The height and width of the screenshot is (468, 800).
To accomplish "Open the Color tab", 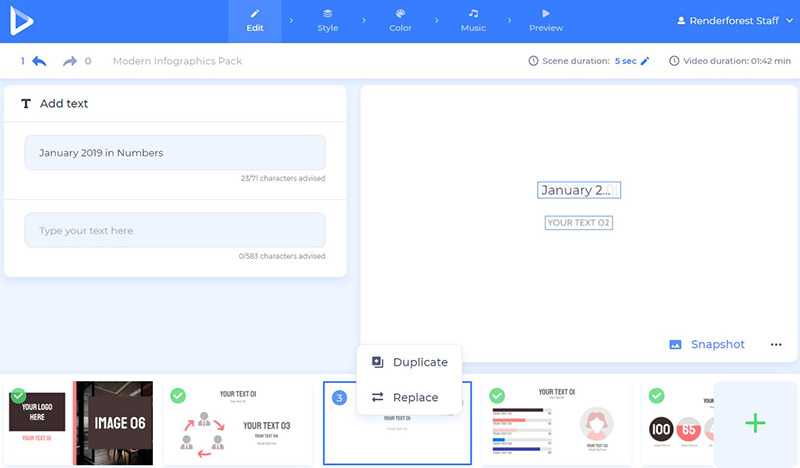I will pyautogui.click(x=400, y=21).
